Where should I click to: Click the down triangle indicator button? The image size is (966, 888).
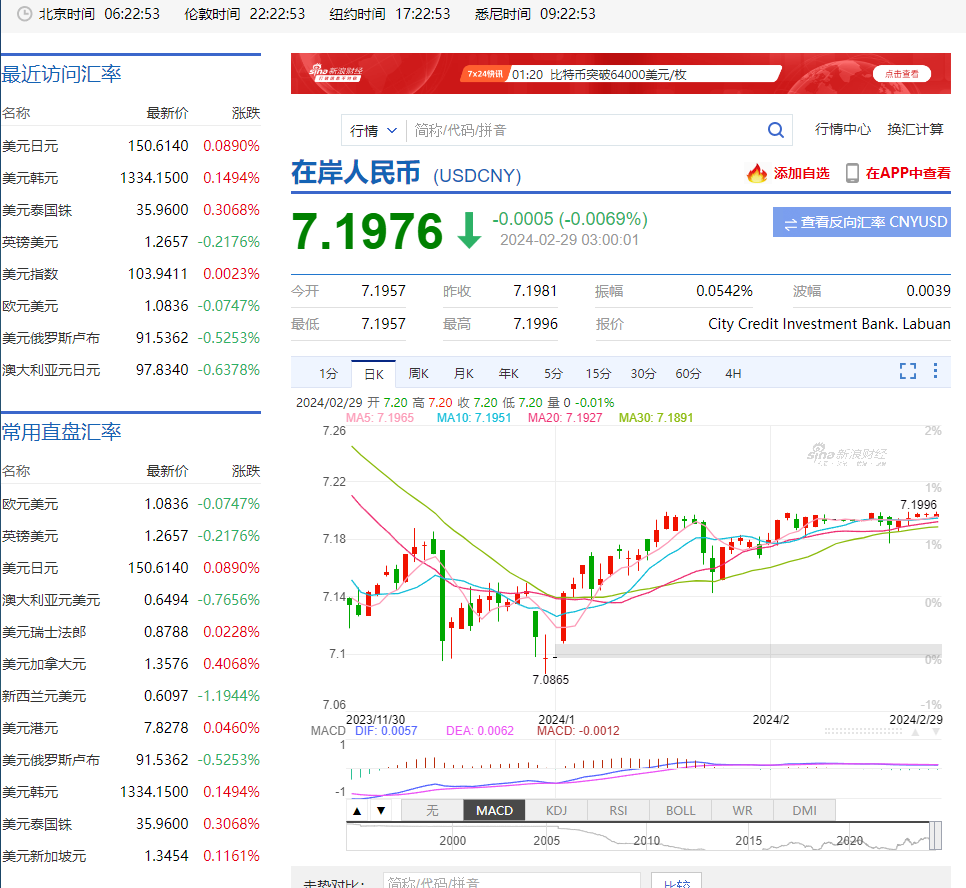tap(381, 810)
